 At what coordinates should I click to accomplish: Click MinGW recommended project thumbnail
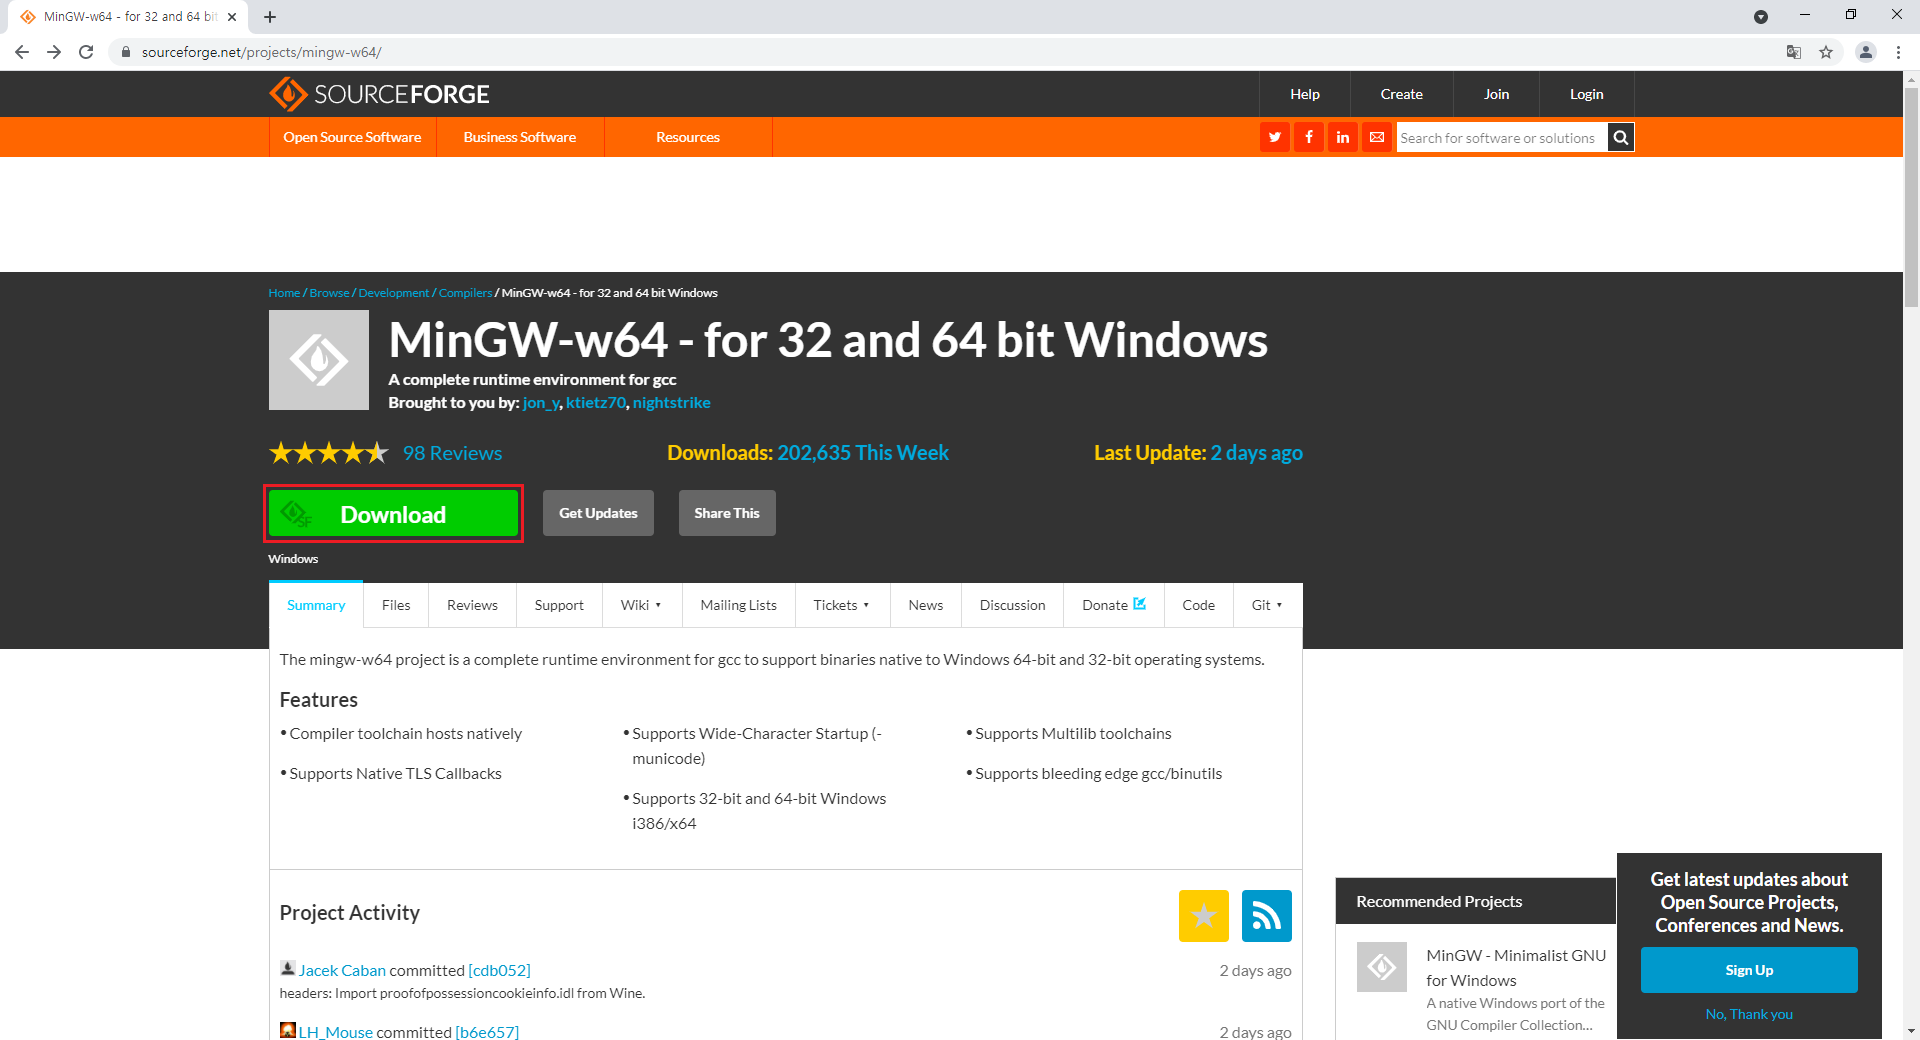pos(1382,967)
